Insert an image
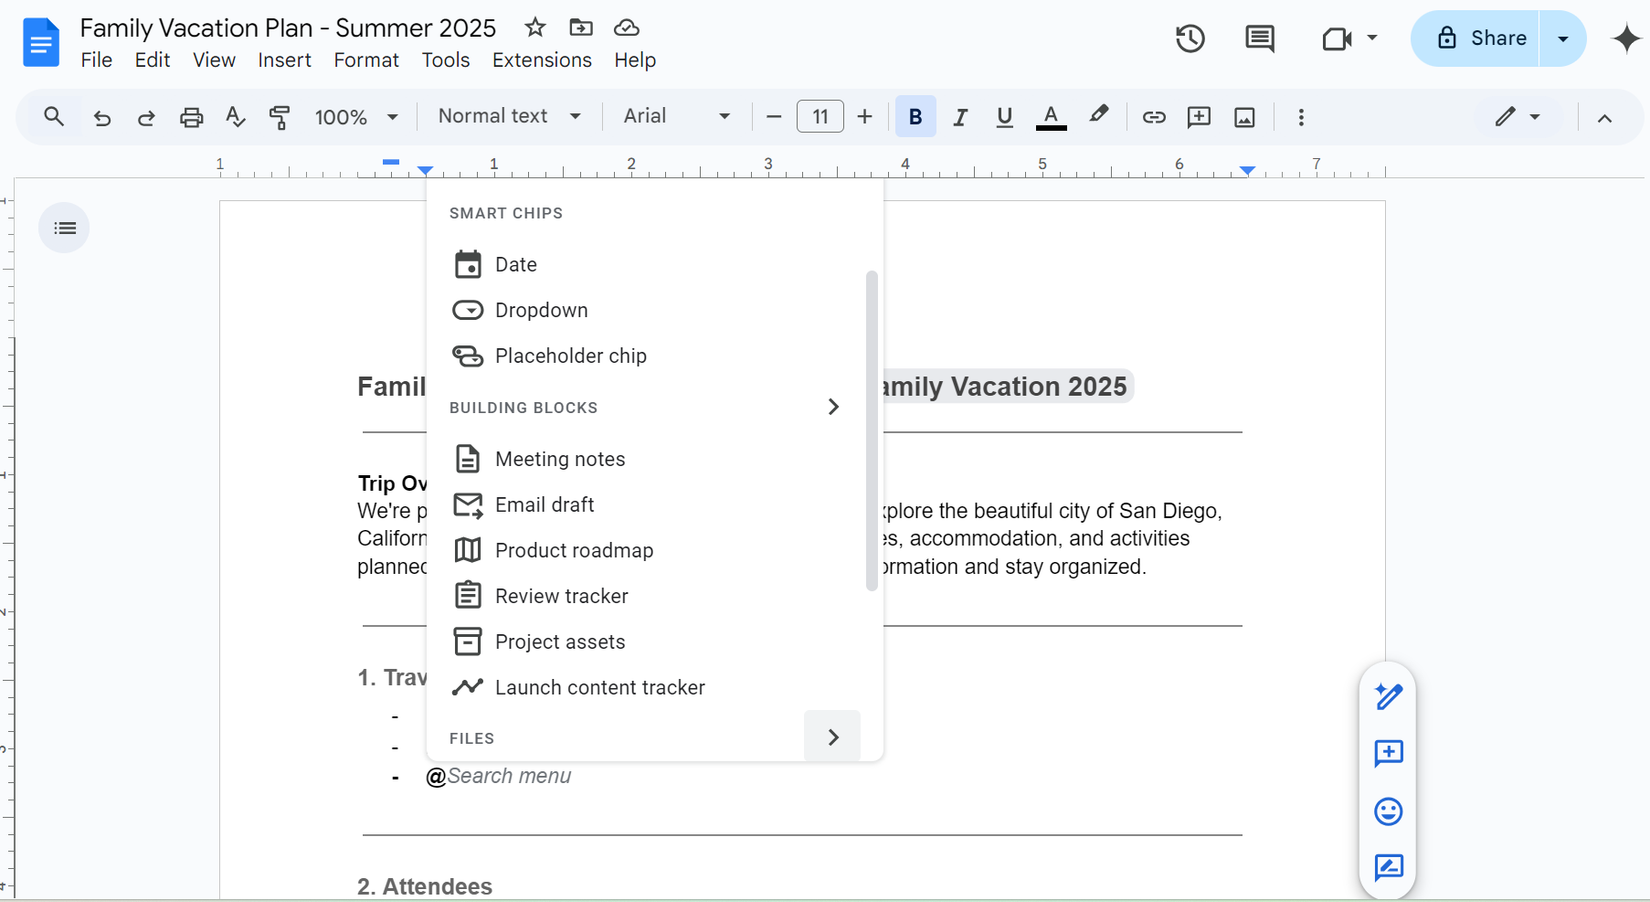The width and height of the screenshot is (1650, 902). pyautogui.click(x=1244, y=117)
